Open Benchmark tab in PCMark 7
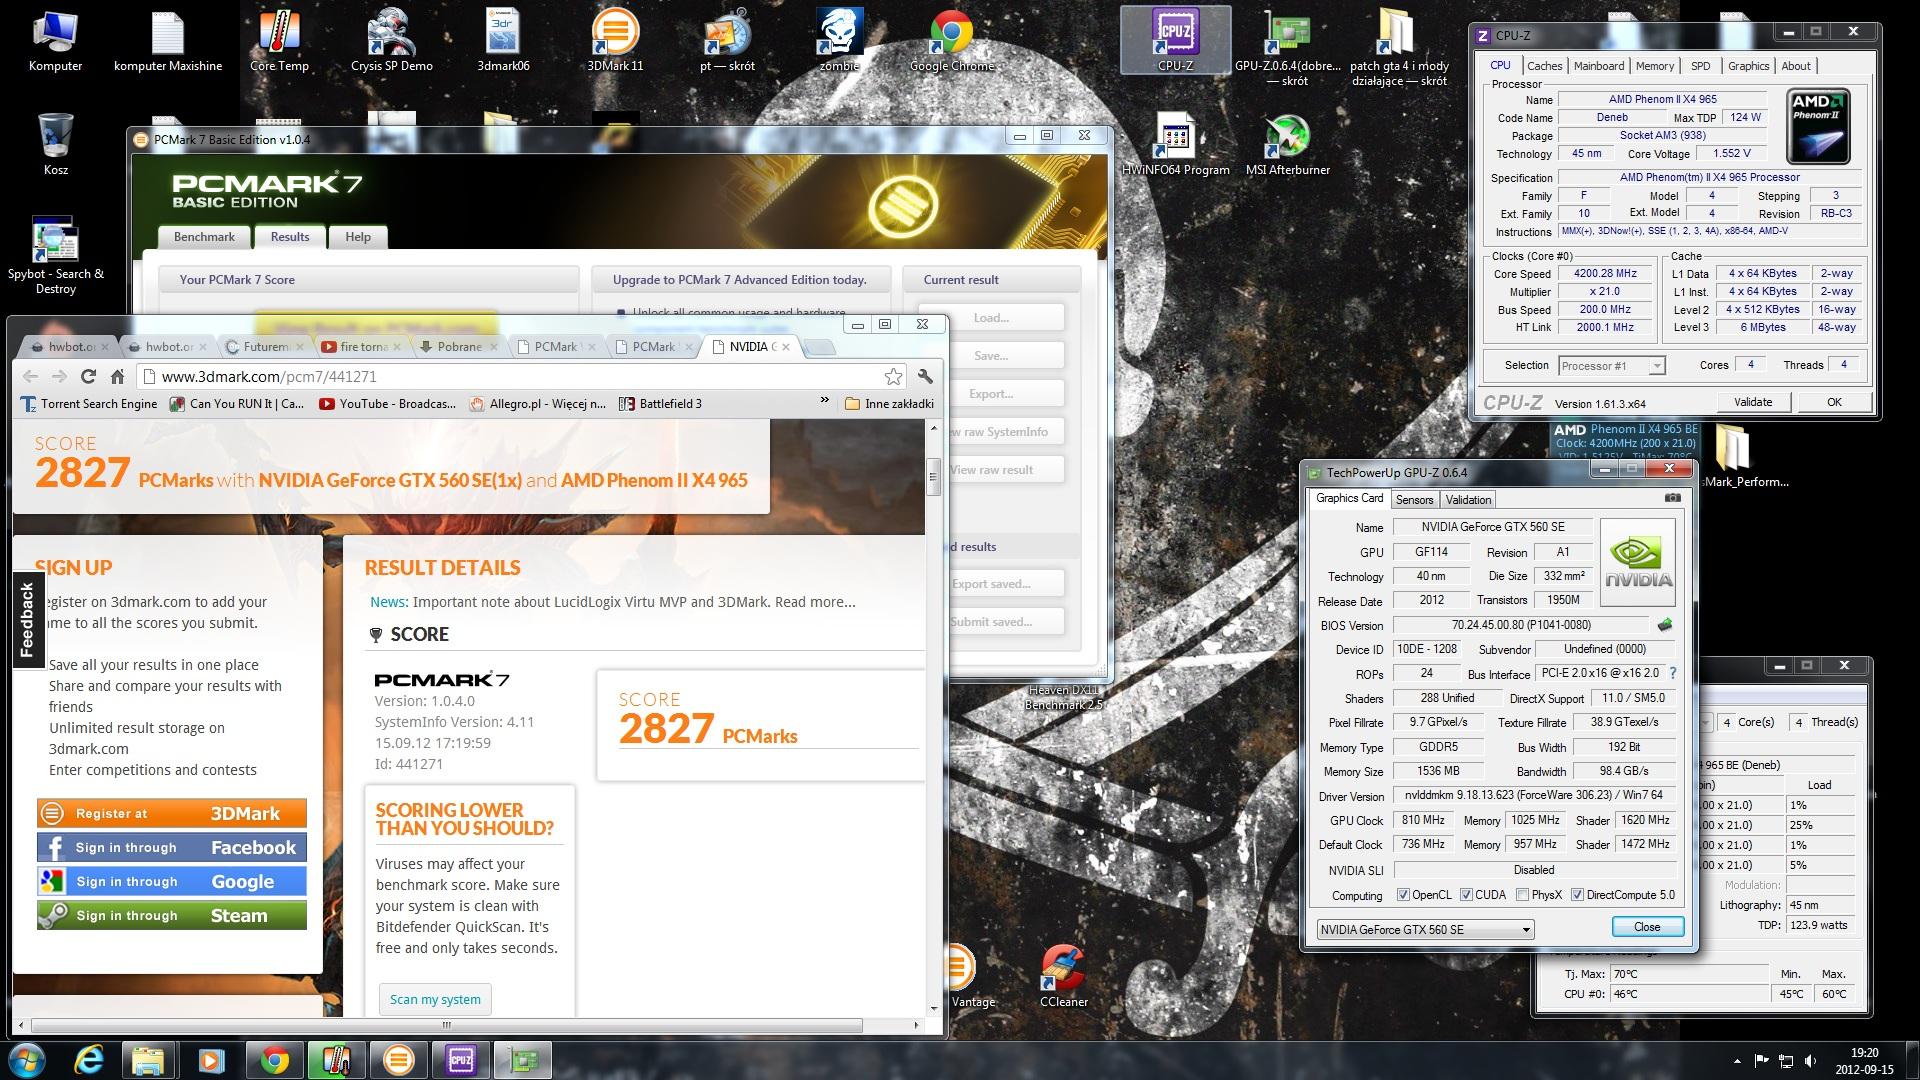The image size is (1920, 1080). tap(204, 237)
